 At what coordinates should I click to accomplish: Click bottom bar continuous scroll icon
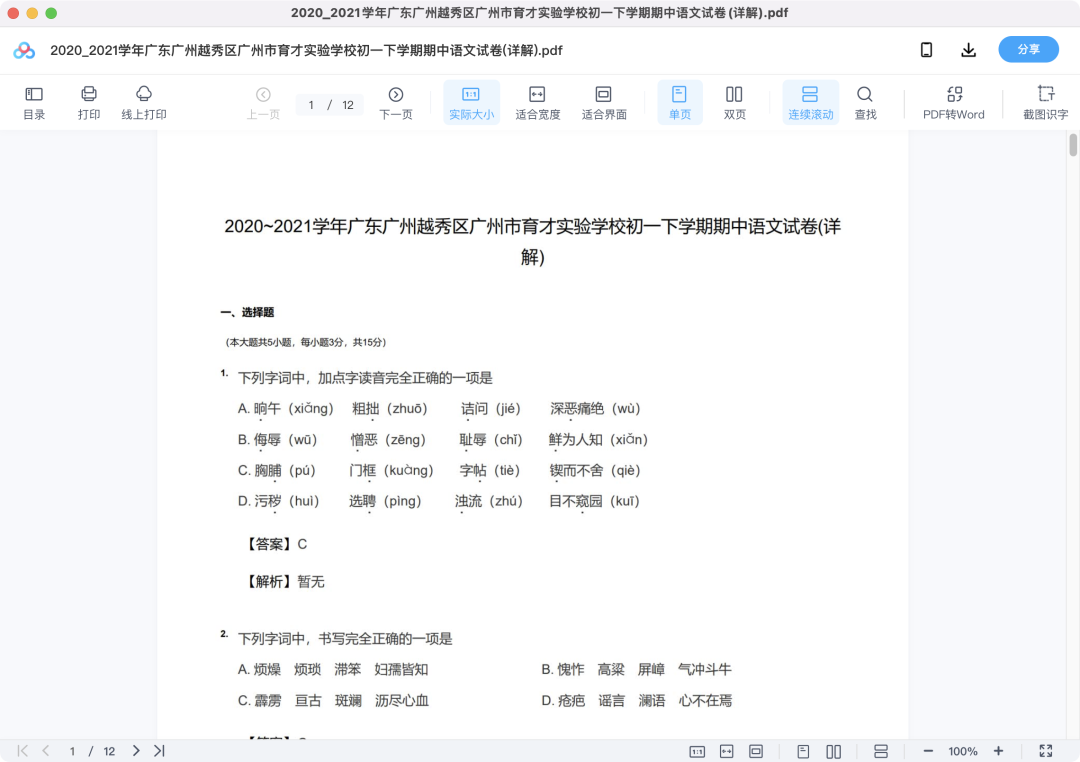point(881,752)
